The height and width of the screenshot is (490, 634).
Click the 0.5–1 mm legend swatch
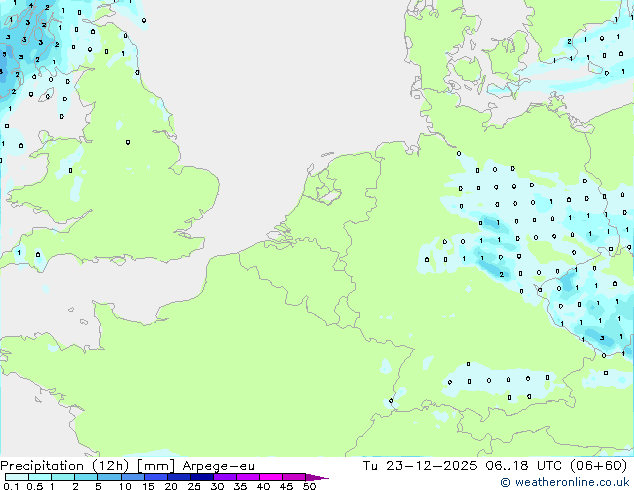click(x=40, y=477)
